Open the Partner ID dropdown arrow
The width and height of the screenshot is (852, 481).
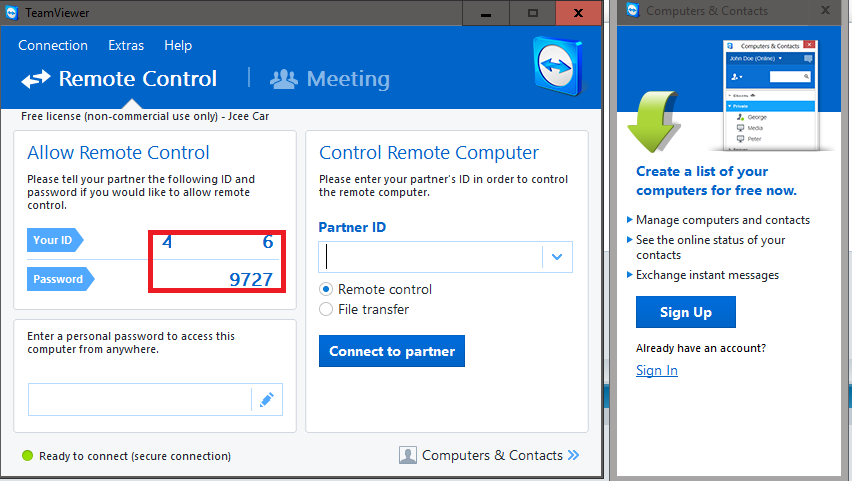point(557,257)
